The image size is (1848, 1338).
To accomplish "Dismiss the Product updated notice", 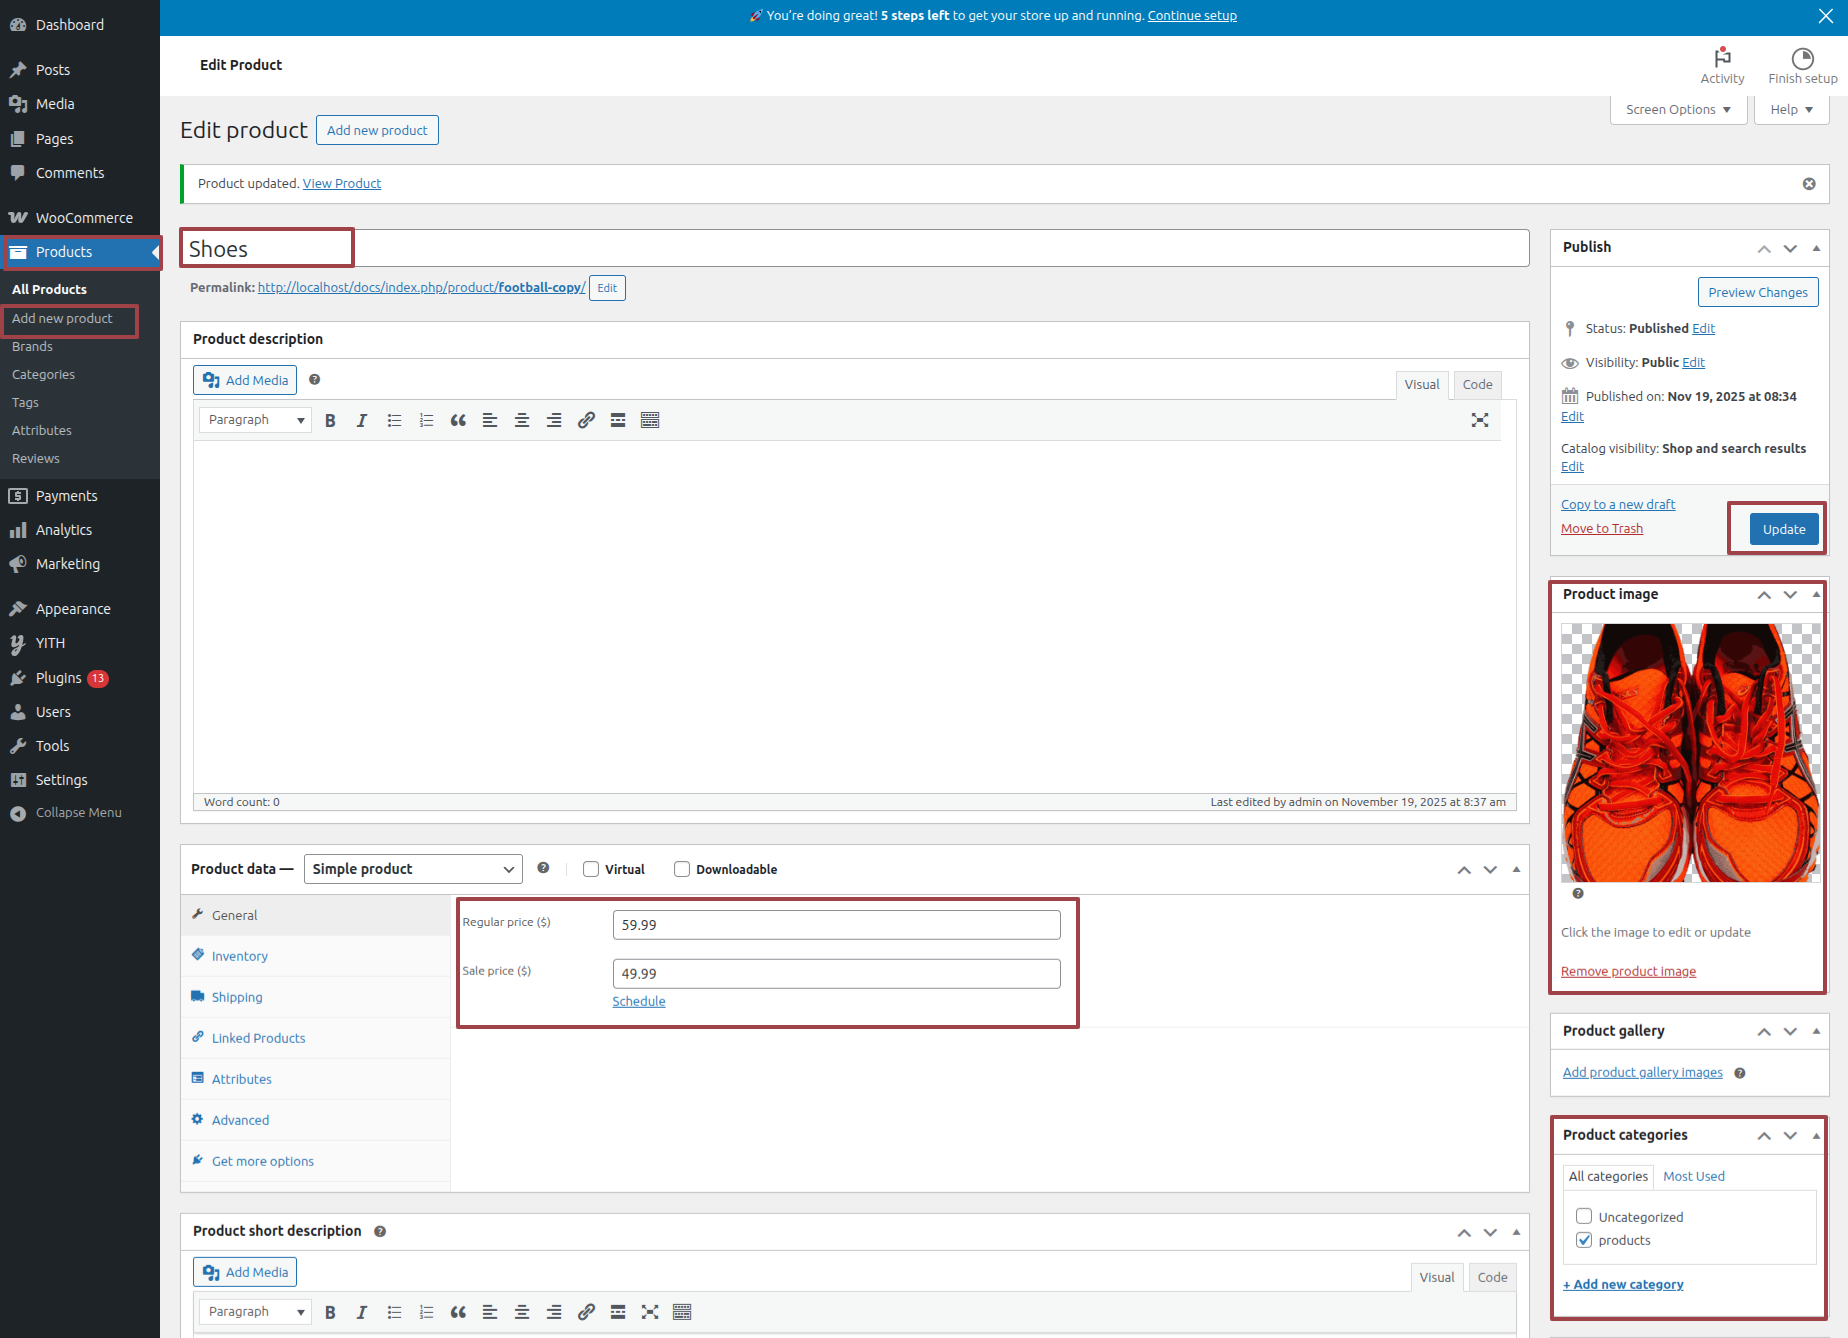I will 1809,184.
